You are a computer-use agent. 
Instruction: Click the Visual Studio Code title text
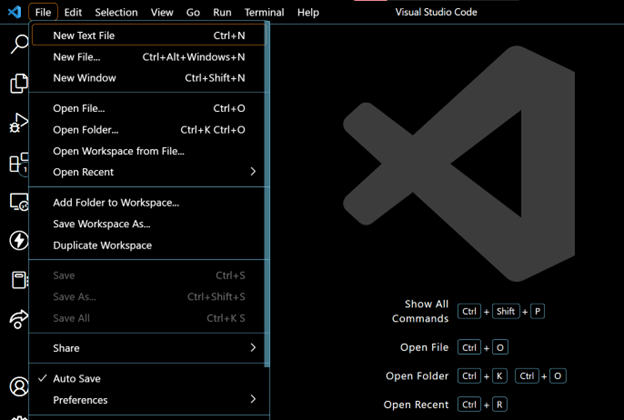click(x=436, y=12)
